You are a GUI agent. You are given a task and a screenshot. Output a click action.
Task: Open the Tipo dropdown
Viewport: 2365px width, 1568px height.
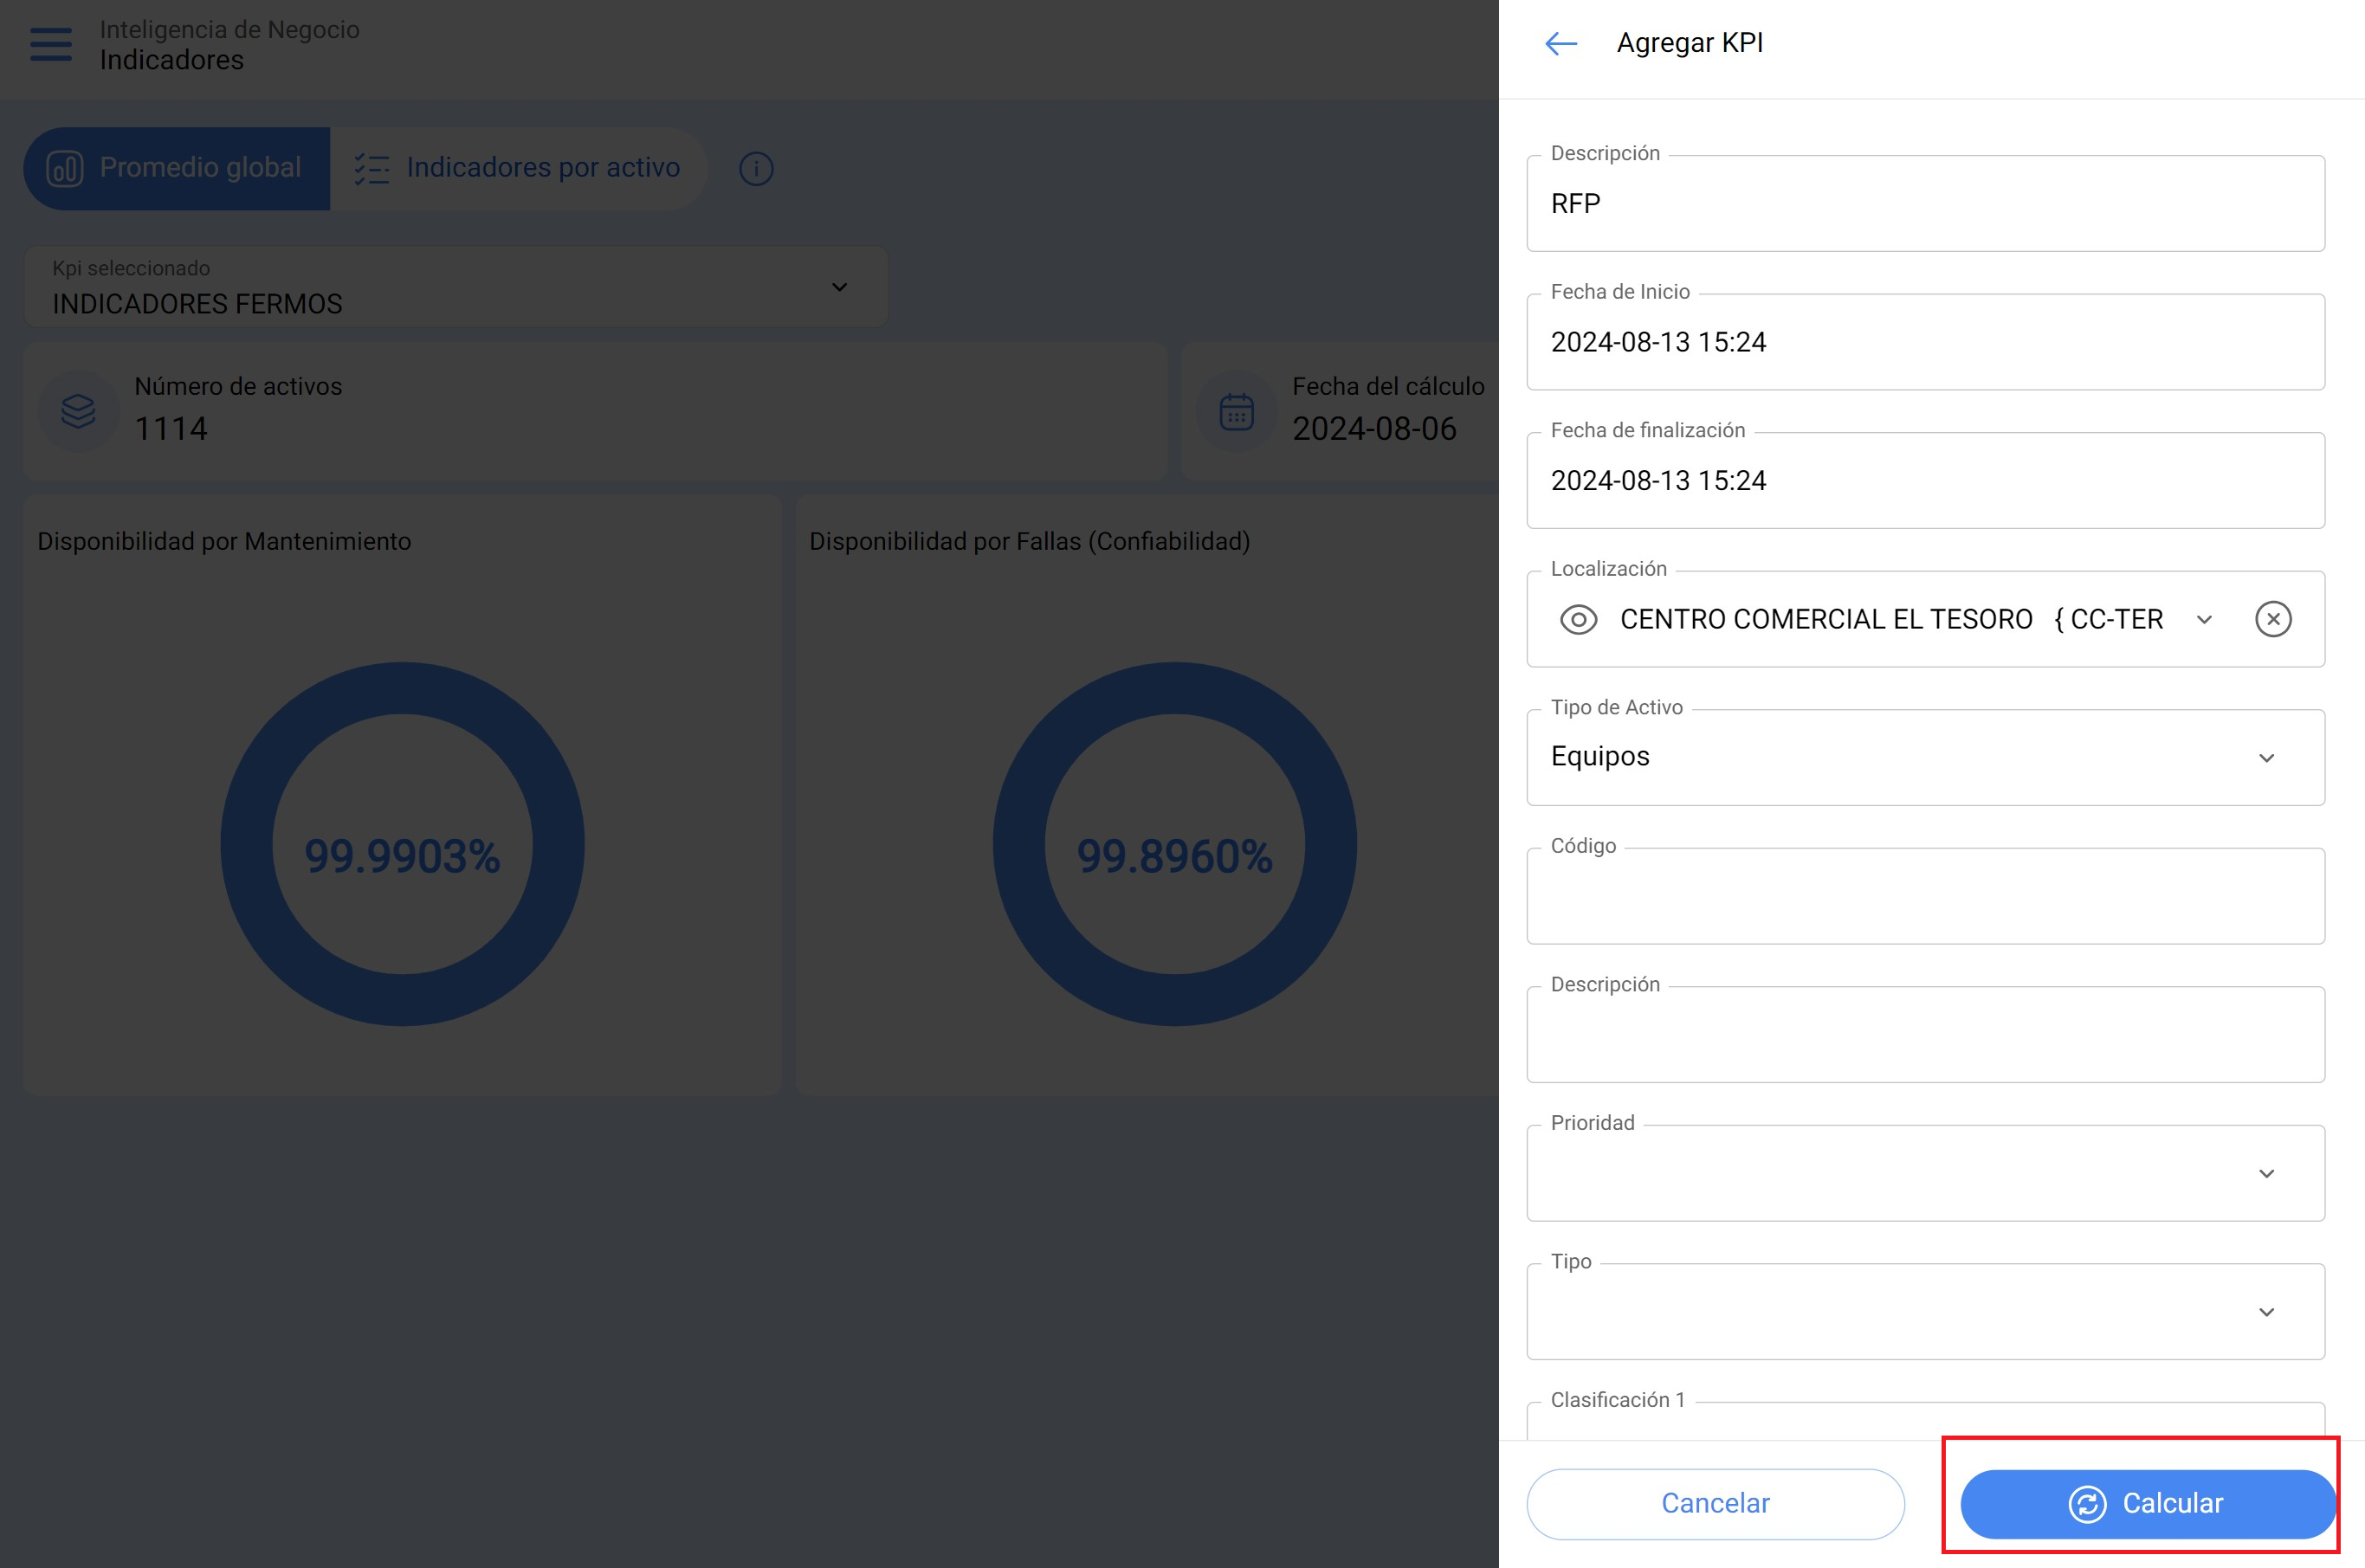pyautogui.click(x=1925, y=1311)
